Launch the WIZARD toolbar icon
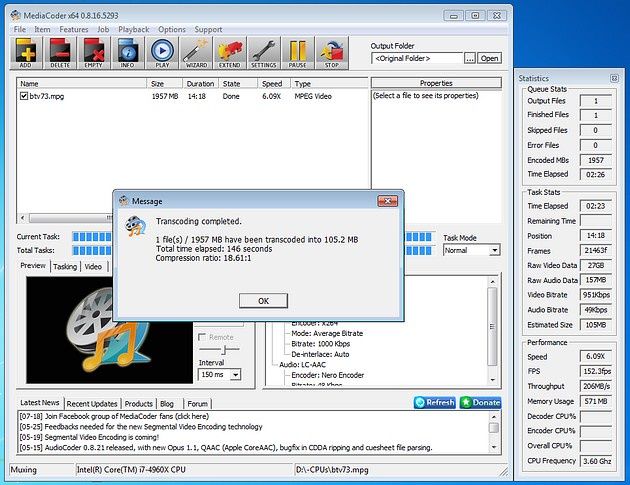630x485 pixels. point(196,53)
